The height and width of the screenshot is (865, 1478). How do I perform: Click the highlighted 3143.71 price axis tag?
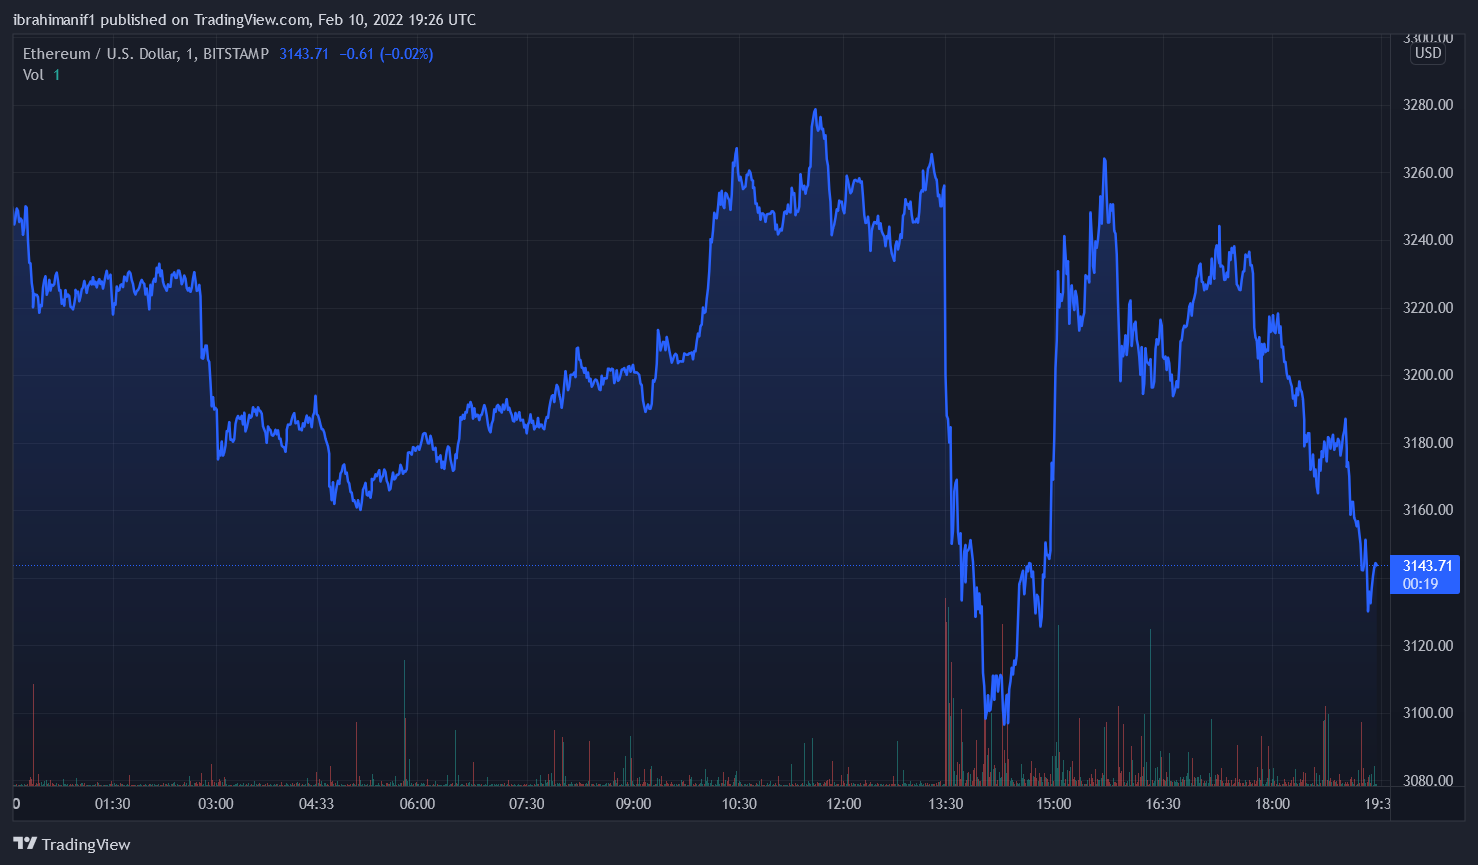pyautogui.click(x=1427, y=566)
